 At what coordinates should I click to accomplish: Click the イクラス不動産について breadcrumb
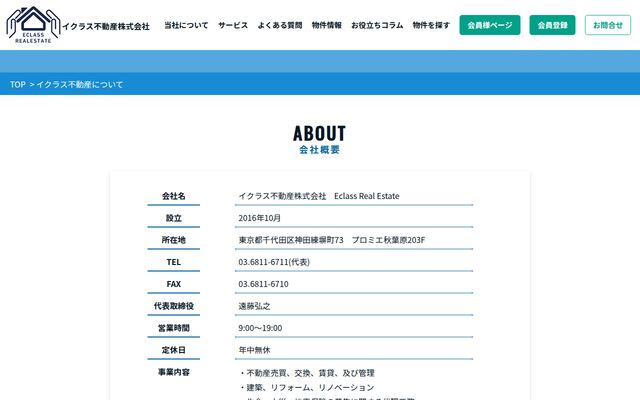[80, 84]
